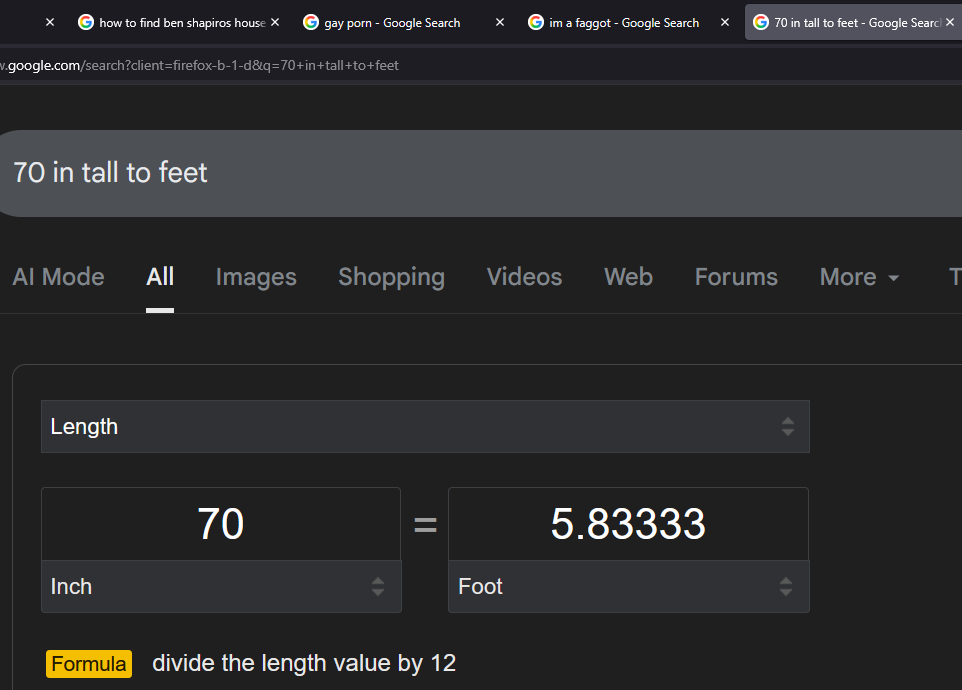Close the 'im a' Google Search tab
962x690 pixels.
tap(725, 22)
